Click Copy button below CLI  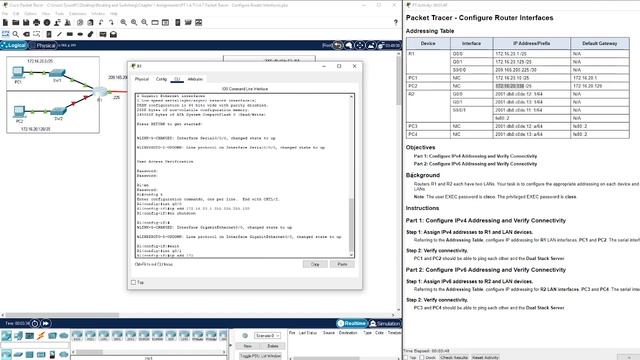pyautogui.click(x=315, y=264)
